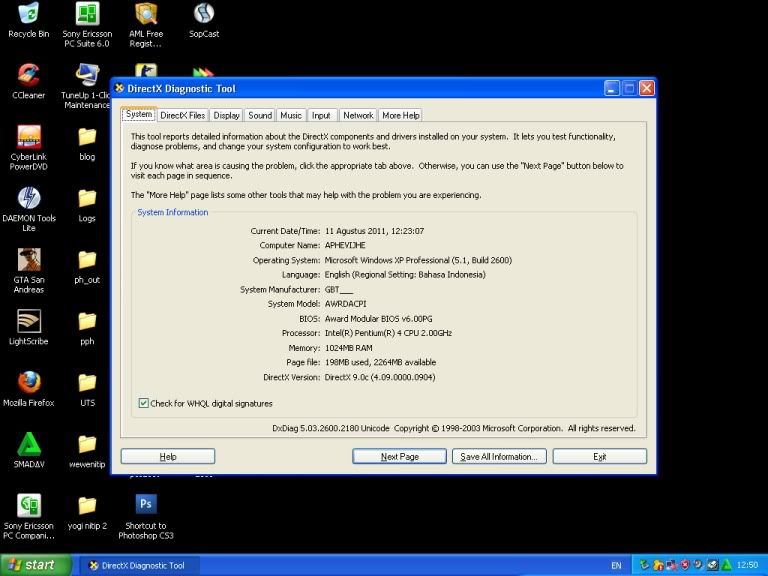Click the BIOS value Award Modular BIOS
This screenshot has height=576, width=768.
tap(379, 318)
